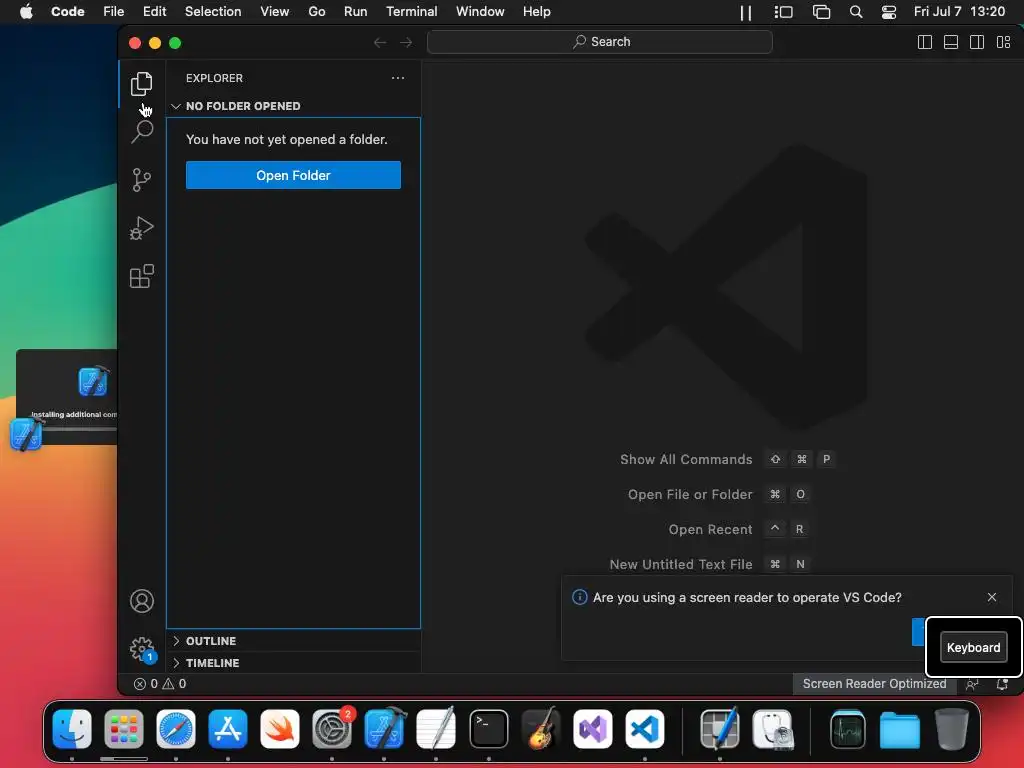Click the Open Folder button
1024x768 pixels.
(293, 175)
